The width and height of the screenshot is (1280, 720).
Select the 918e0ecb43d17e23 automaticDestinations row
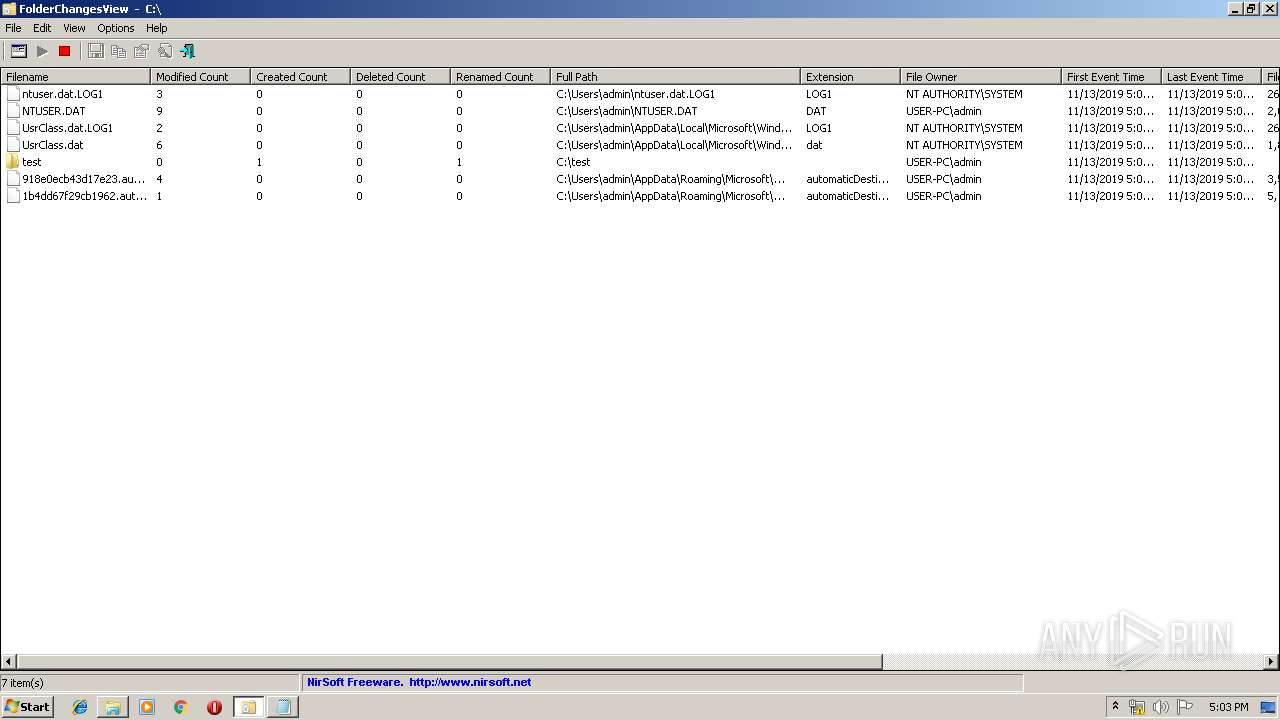tap(640, 179)
